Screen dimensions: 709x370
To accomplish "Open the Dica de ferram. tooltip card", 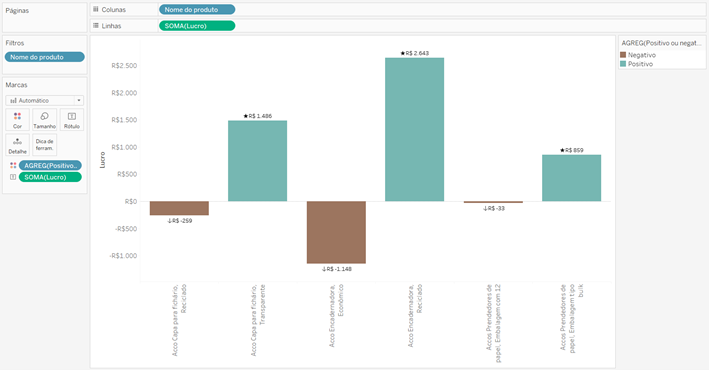I will (44, 145).
